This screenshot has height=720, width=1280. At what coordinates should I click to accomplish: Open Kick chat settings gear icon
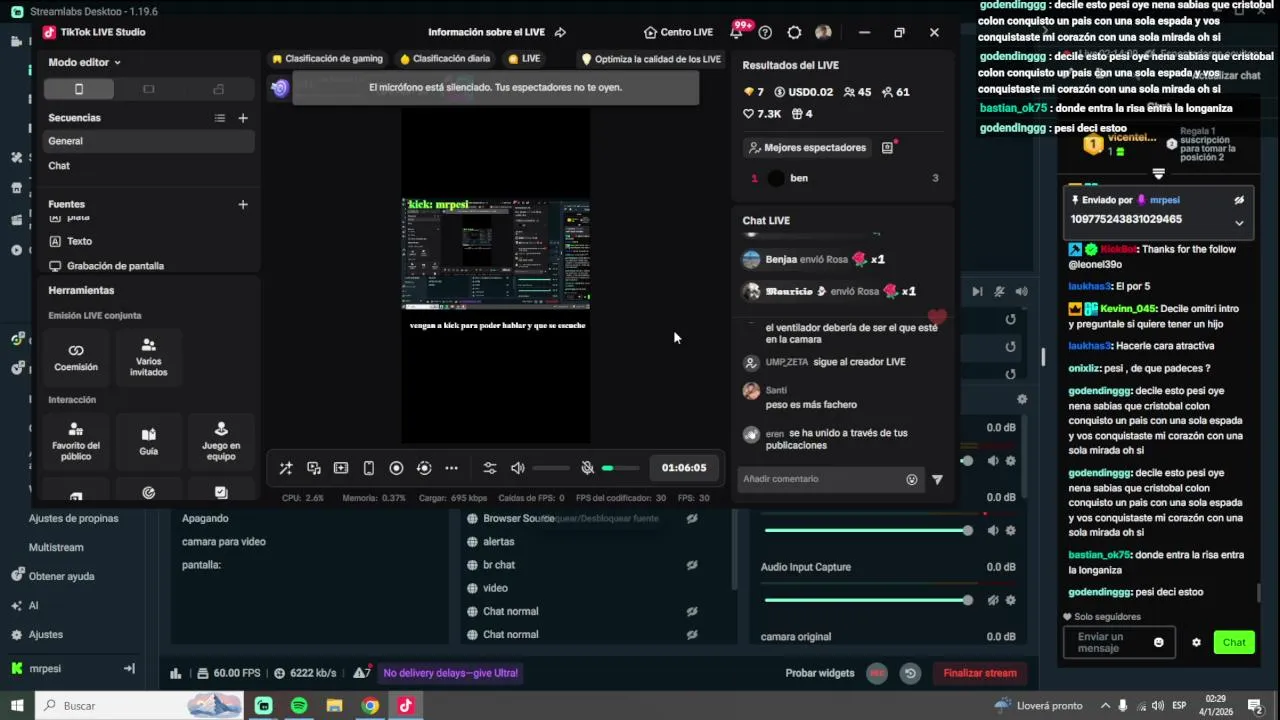tap(1196, 642)
